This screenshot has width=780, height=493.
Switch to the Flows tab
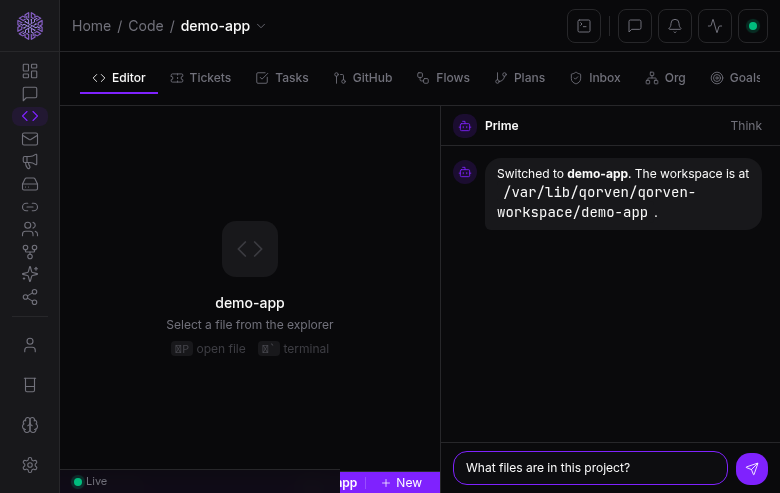443,78
